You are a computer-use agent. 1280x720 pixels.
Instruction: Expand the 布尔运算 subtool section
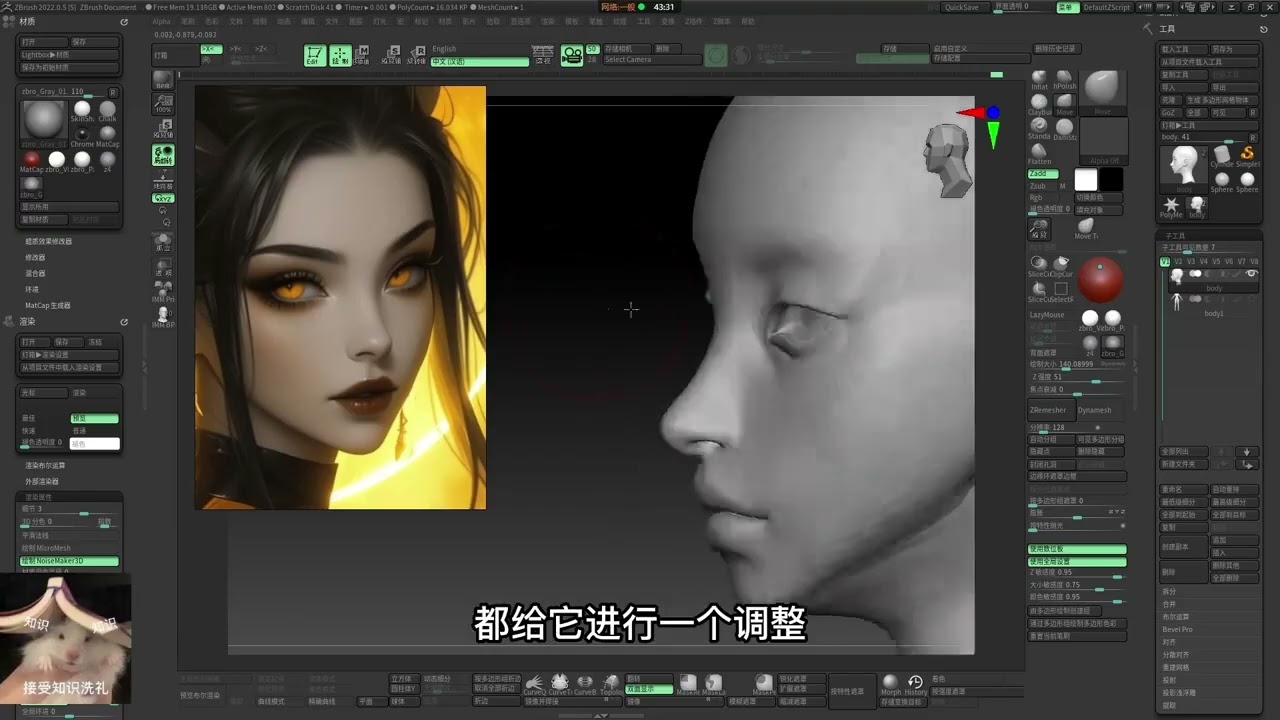(x=1176, y=617)
